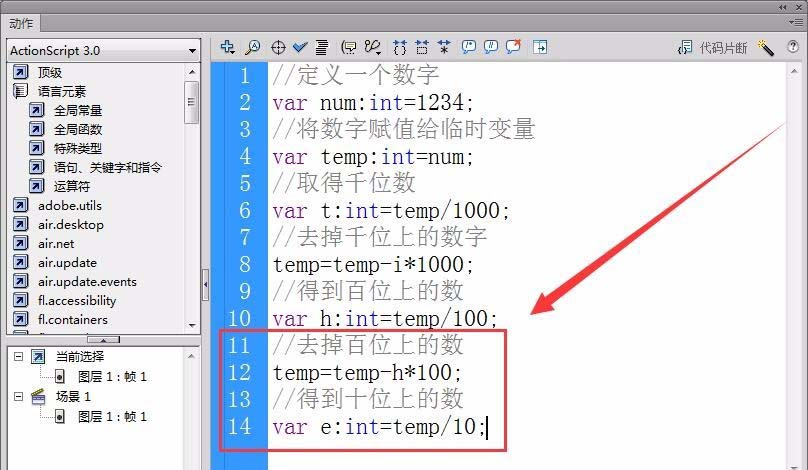Open the air.update.events package
The width and height of the screenshot is (808, 470).
[87, 282]
